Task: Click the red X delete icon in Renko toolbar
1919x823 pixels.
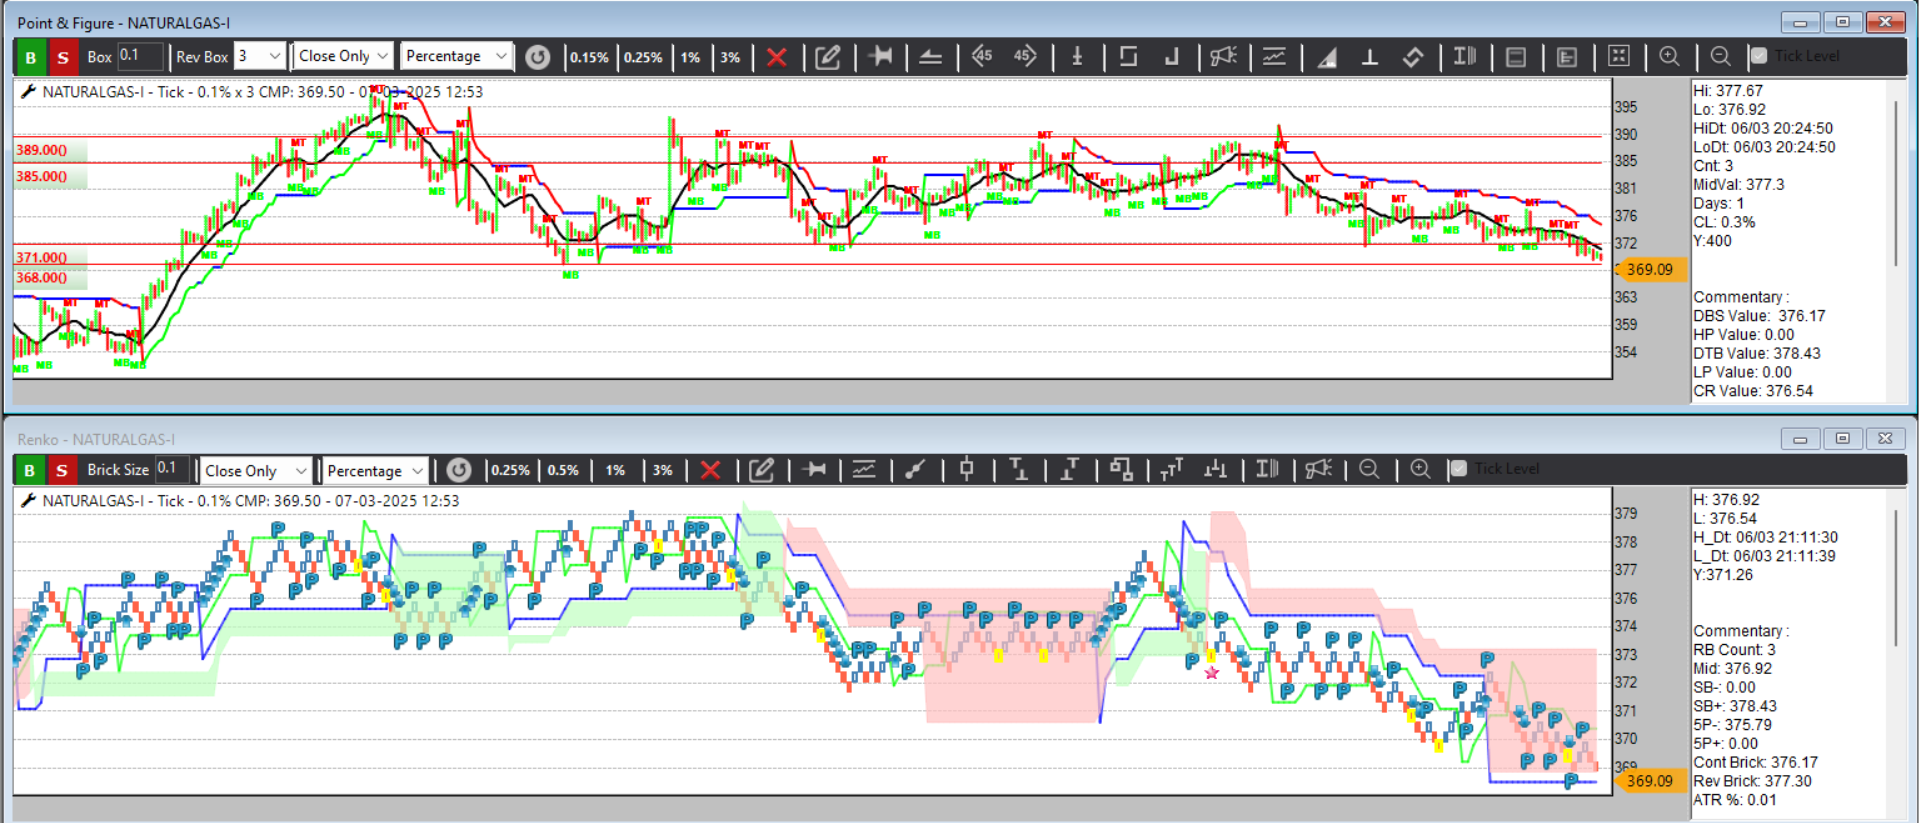Action: (x=710, y=470)
